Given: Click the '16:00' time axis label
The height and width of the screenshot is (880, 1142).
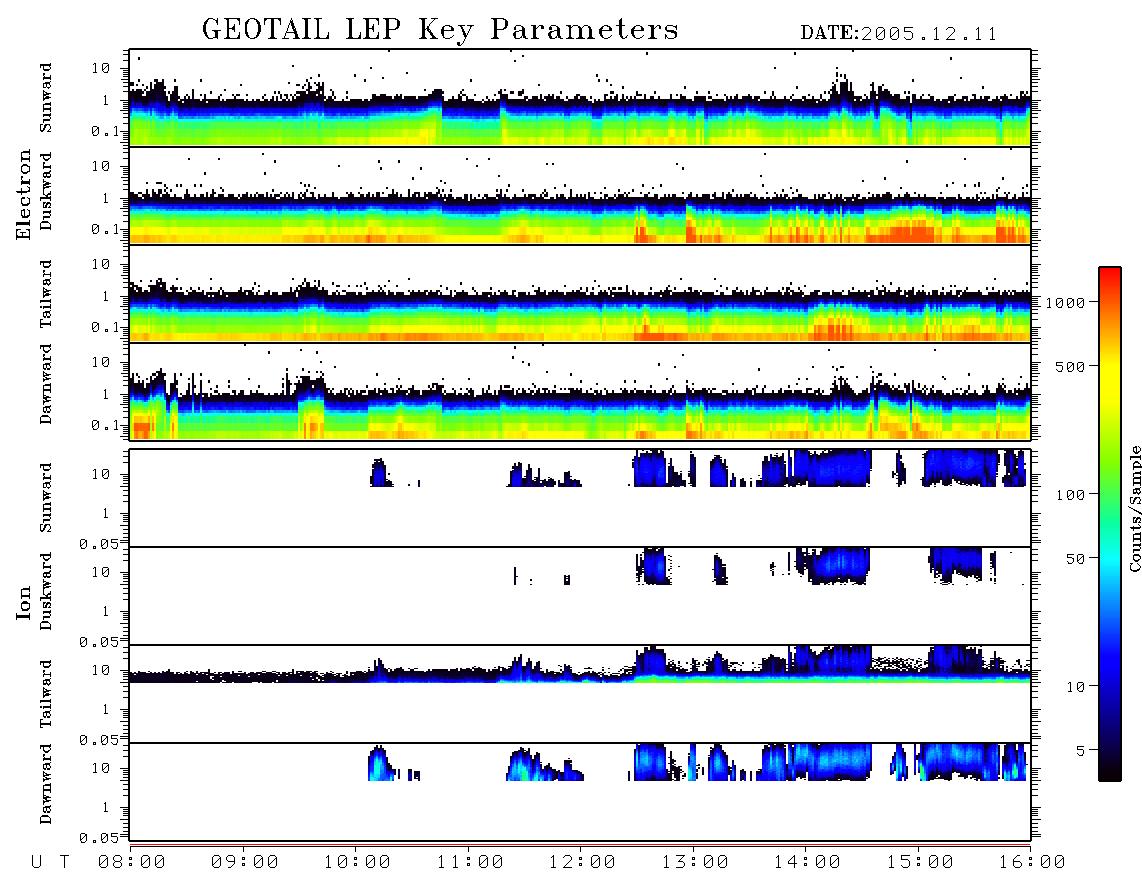Looking at the screenshot, I should pyautogui.click(x=1032, y=863).
